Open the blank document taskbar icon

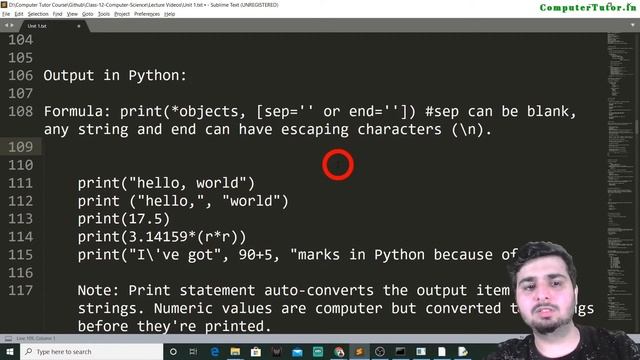[442, 351]
